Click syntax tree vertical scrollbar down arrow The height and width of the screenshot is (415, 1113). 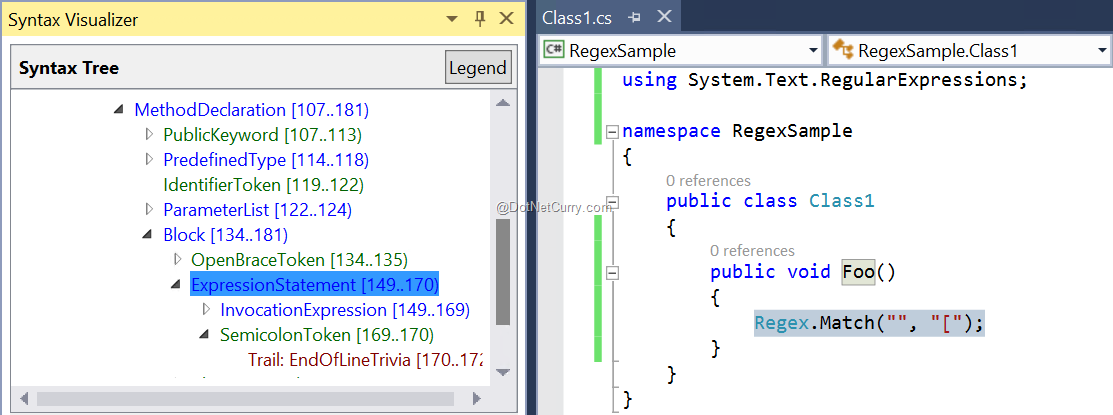503,372
